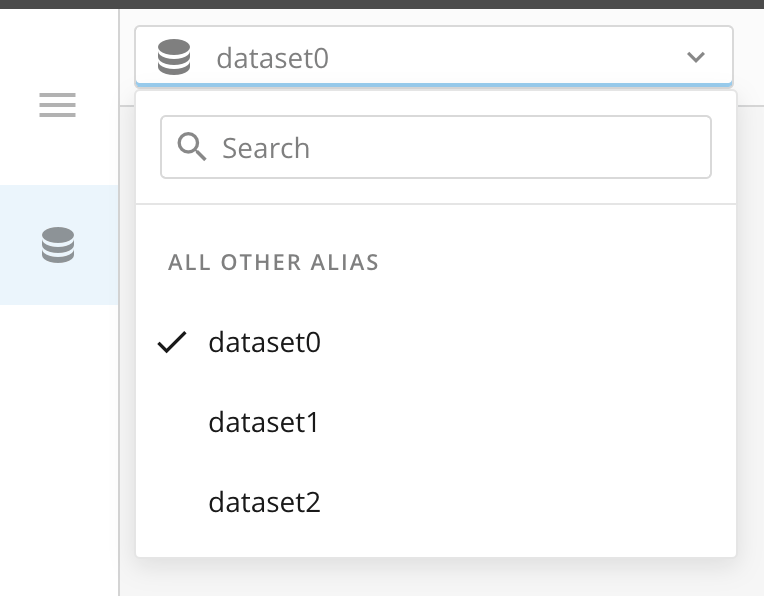
Task: Click the dataset0 label in the selector box
Action: click(x=272, y=58)
